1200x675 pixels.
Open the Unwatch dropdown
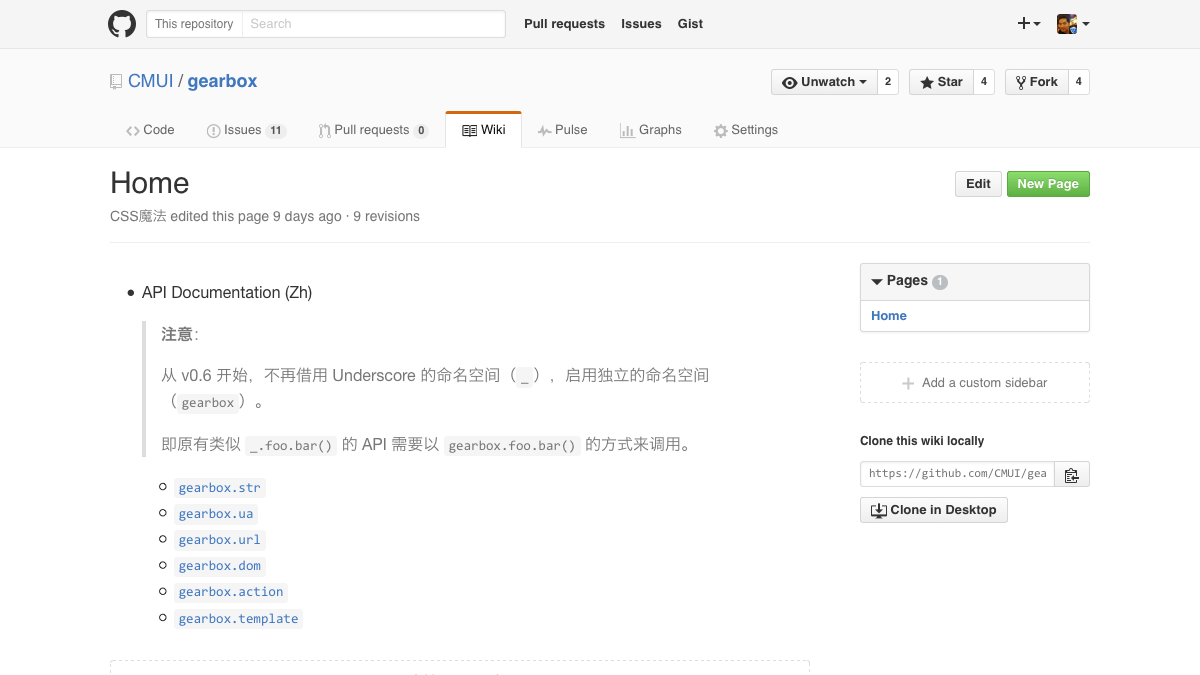[x=824, y=82]
